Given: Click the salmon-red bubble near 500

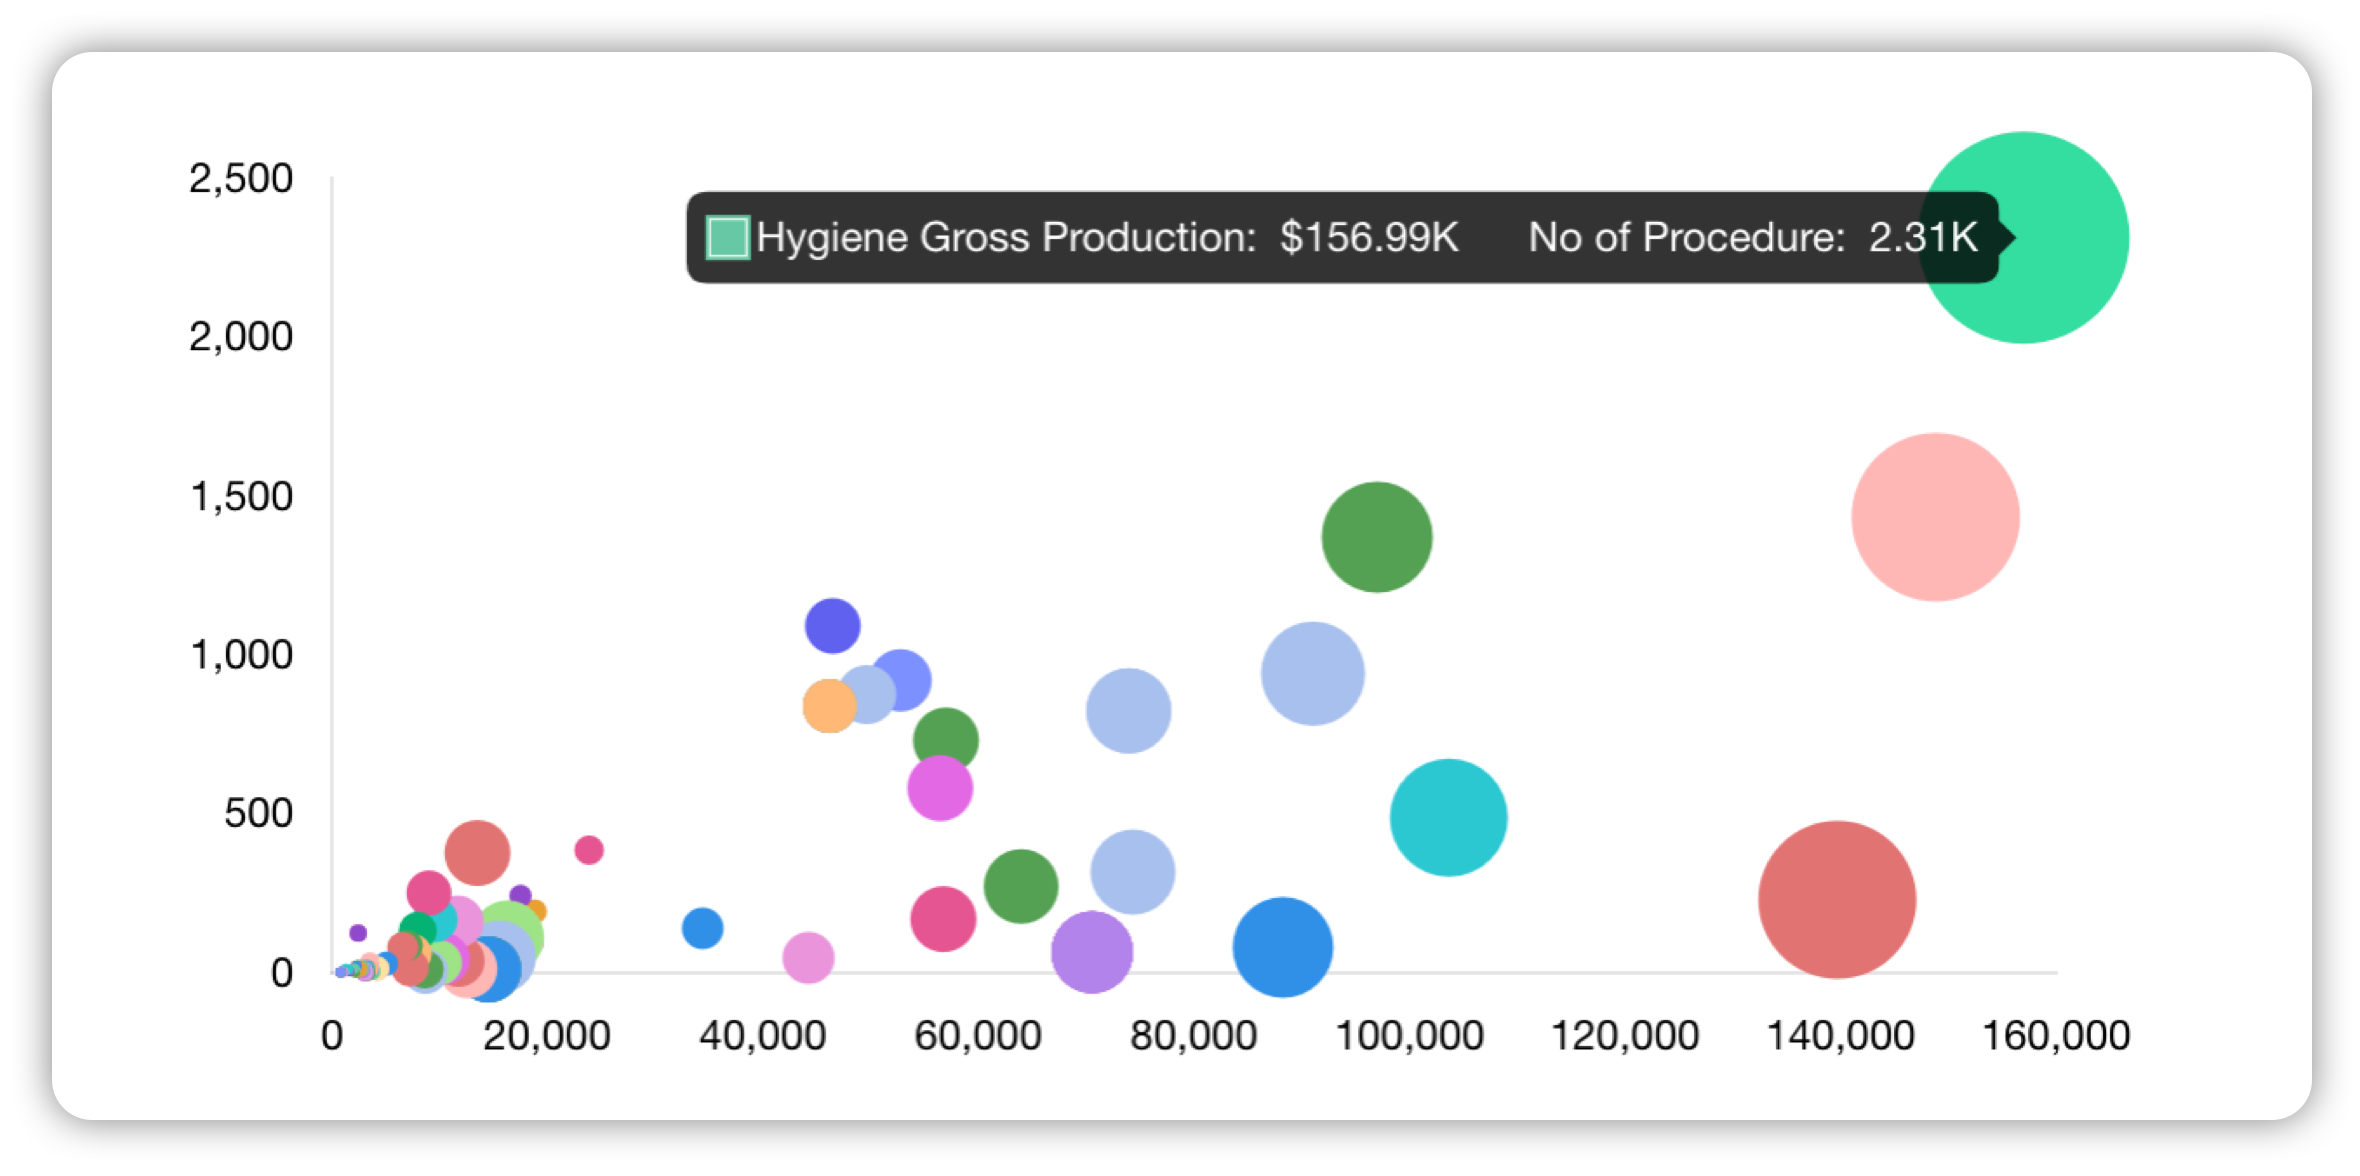Looking at the screenshot, I should (x=477, y=853).
